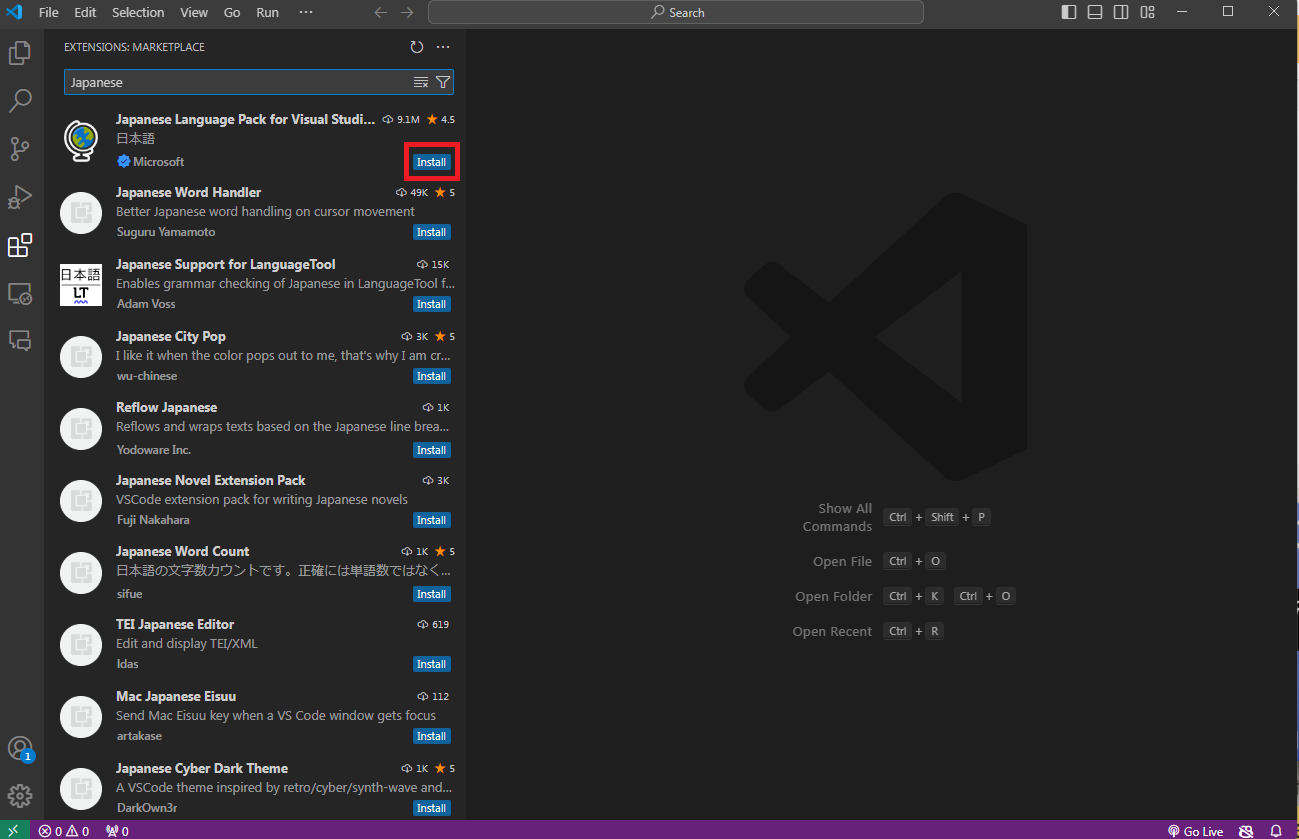The width and height of the screenshot is (1299, 839).
Task: Open notifications bell in status bar
Action: (1276, 831)
